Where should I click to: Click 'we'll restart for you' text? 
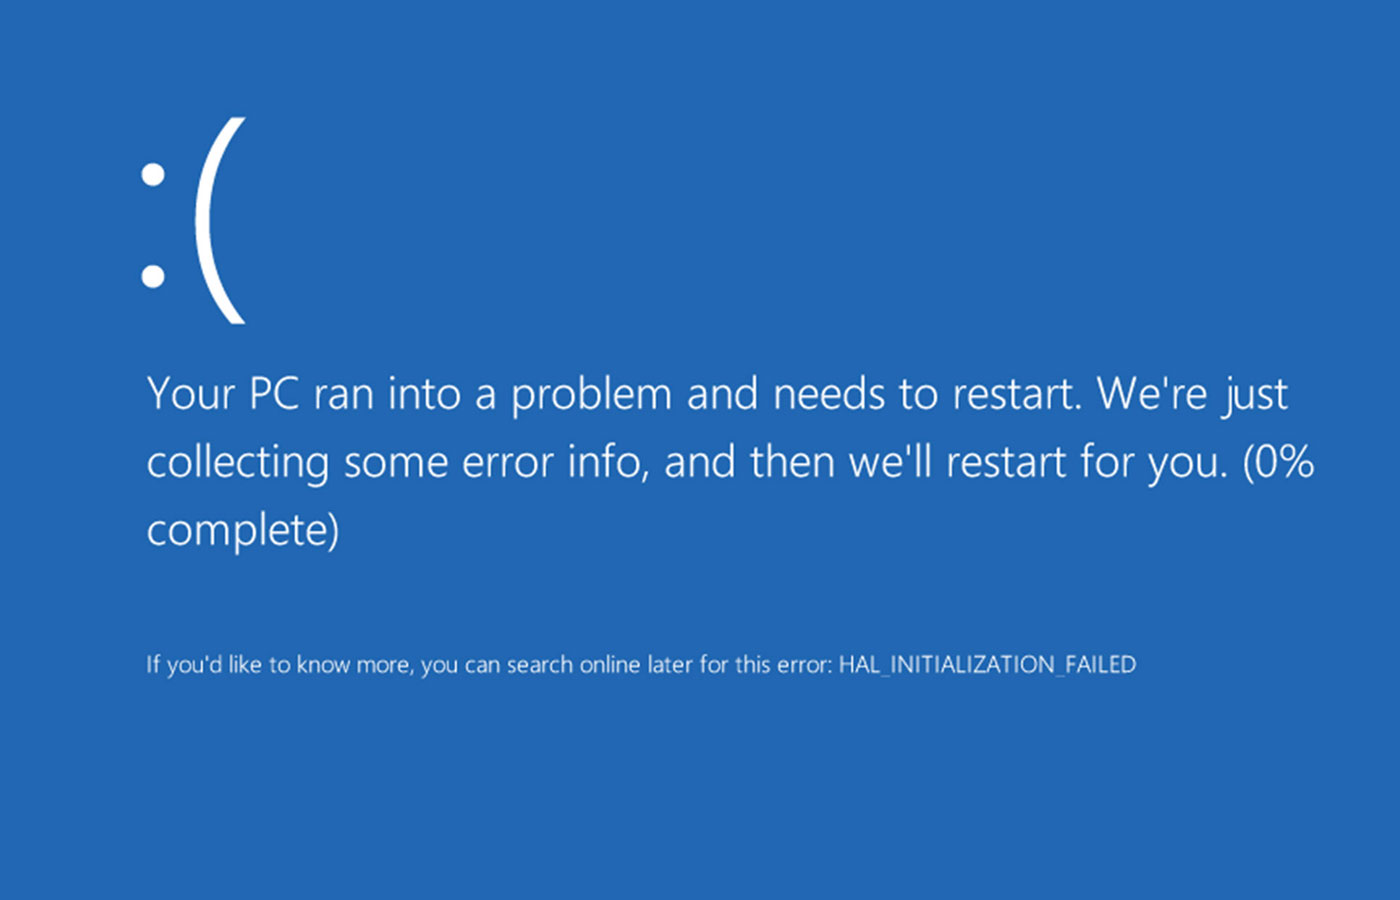[x=1038, y=463]
